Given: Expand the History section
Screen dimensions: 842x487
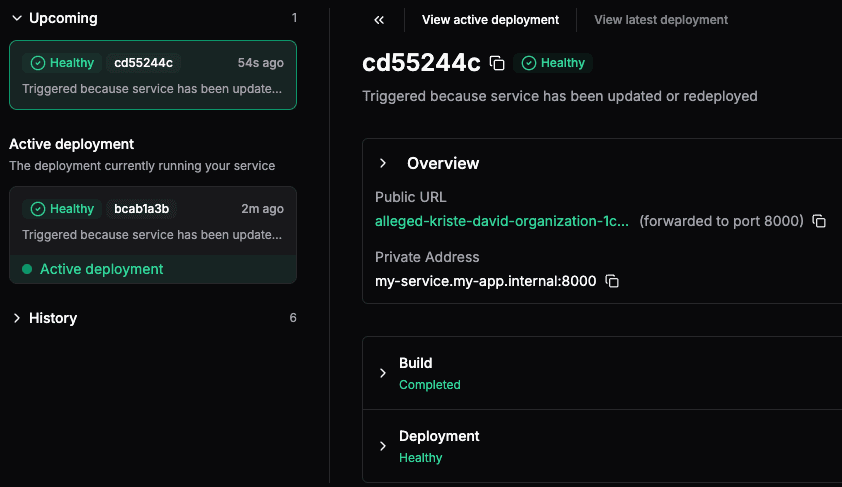Looking at the screenshot, I should [17, 318].
